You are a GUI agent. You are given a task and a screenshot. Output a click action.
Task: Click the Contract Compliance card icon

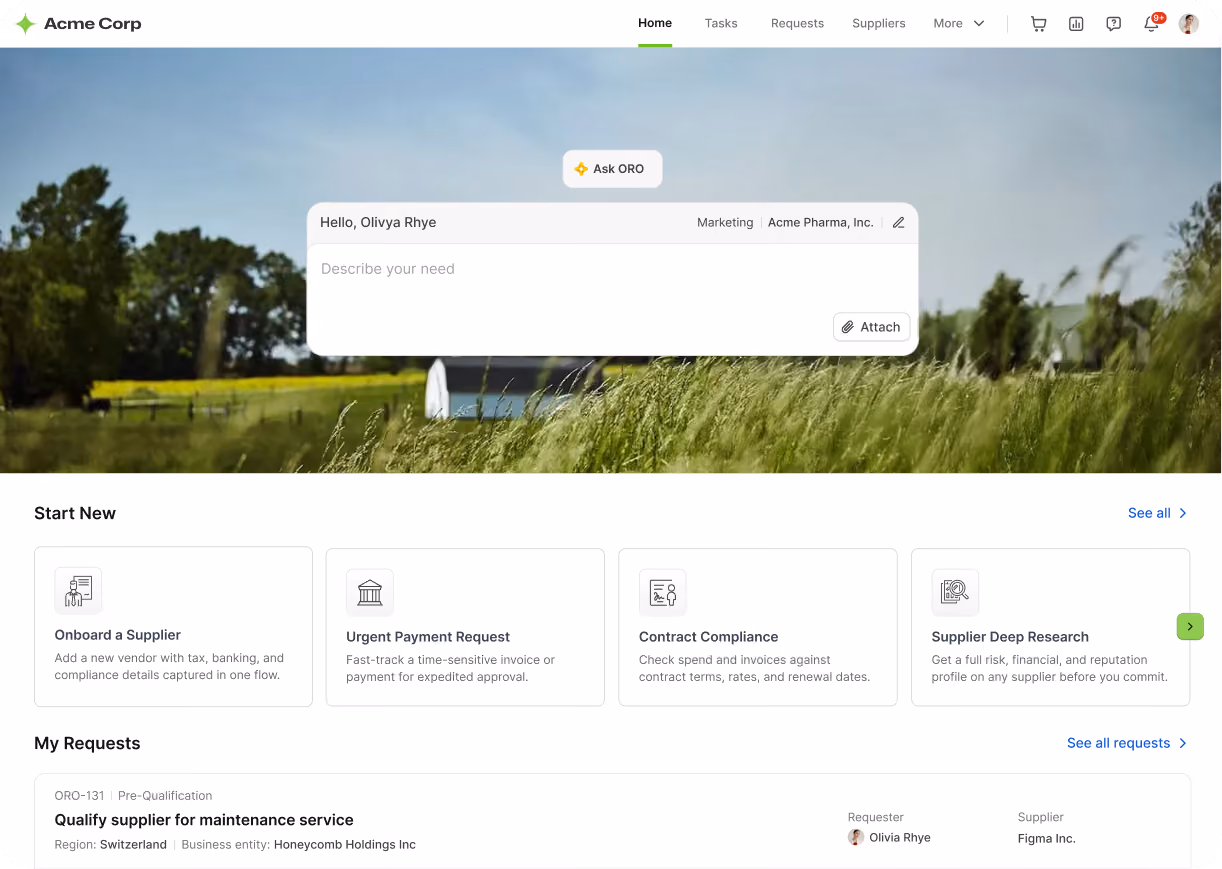(x=663, y=593)
